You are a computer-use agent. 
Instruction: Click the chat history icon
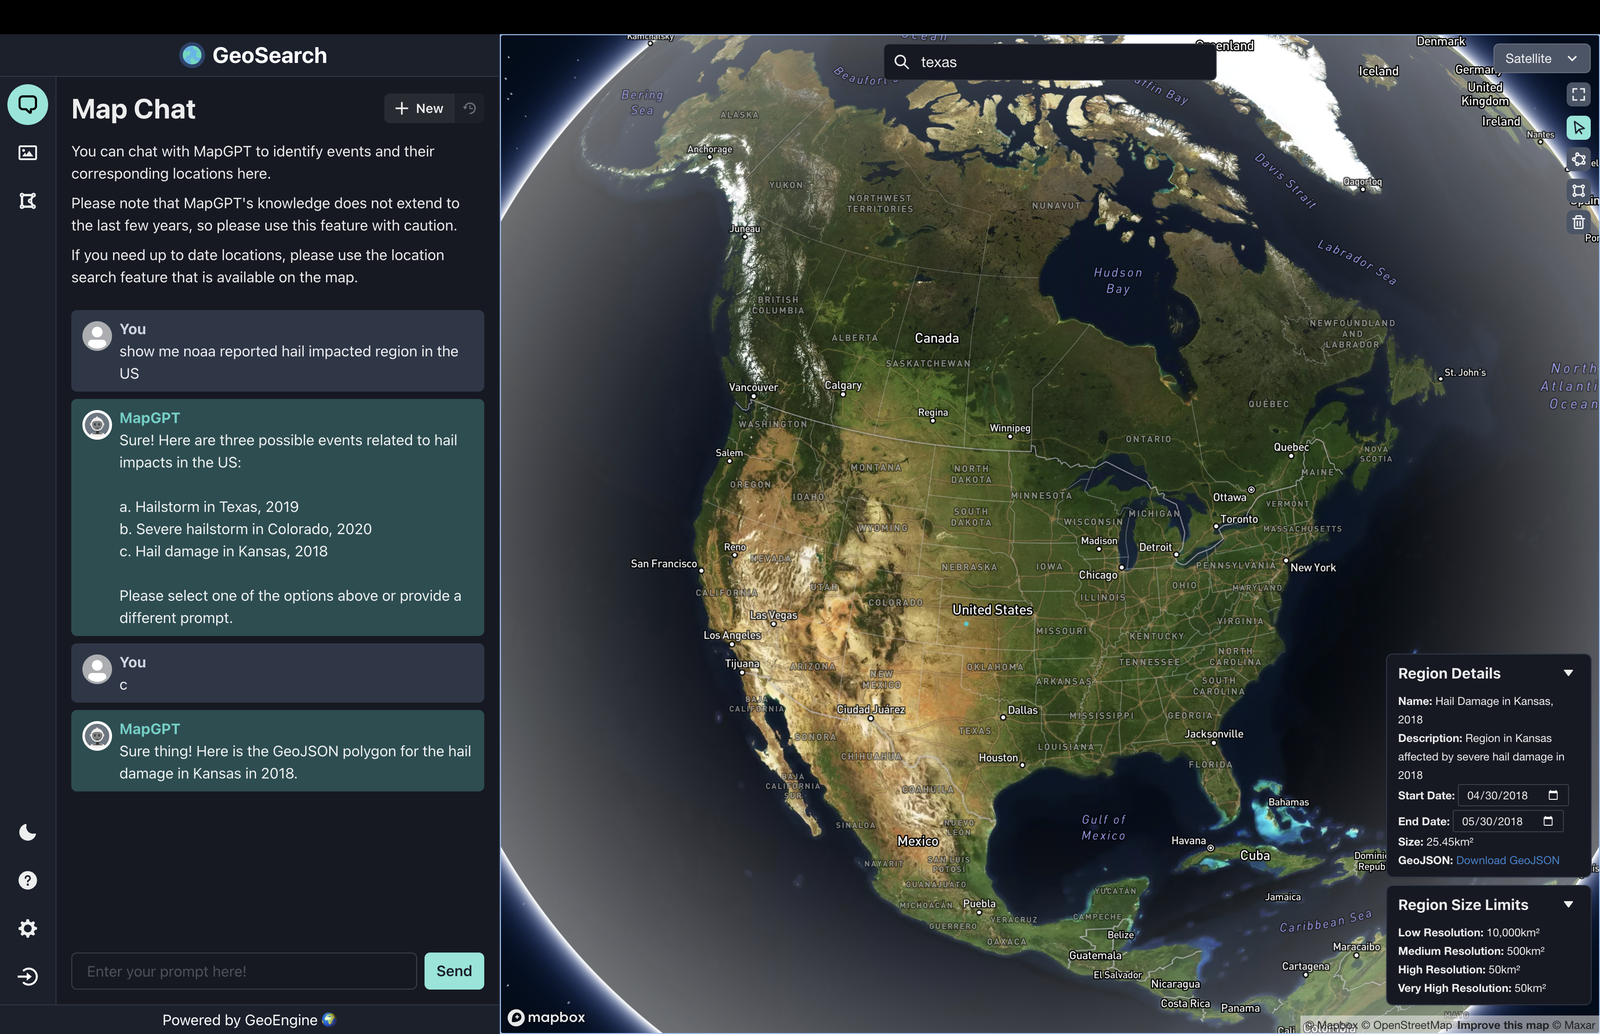click(469, 108)
